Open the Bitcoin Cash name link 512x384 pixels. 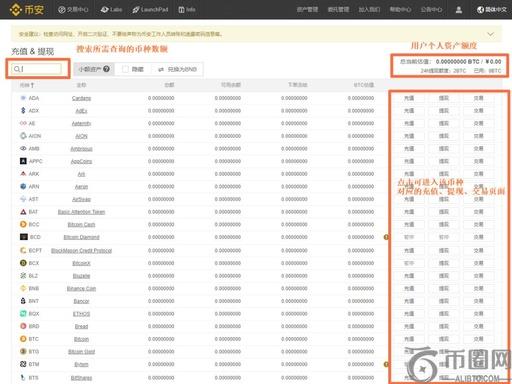click(81, 225)
